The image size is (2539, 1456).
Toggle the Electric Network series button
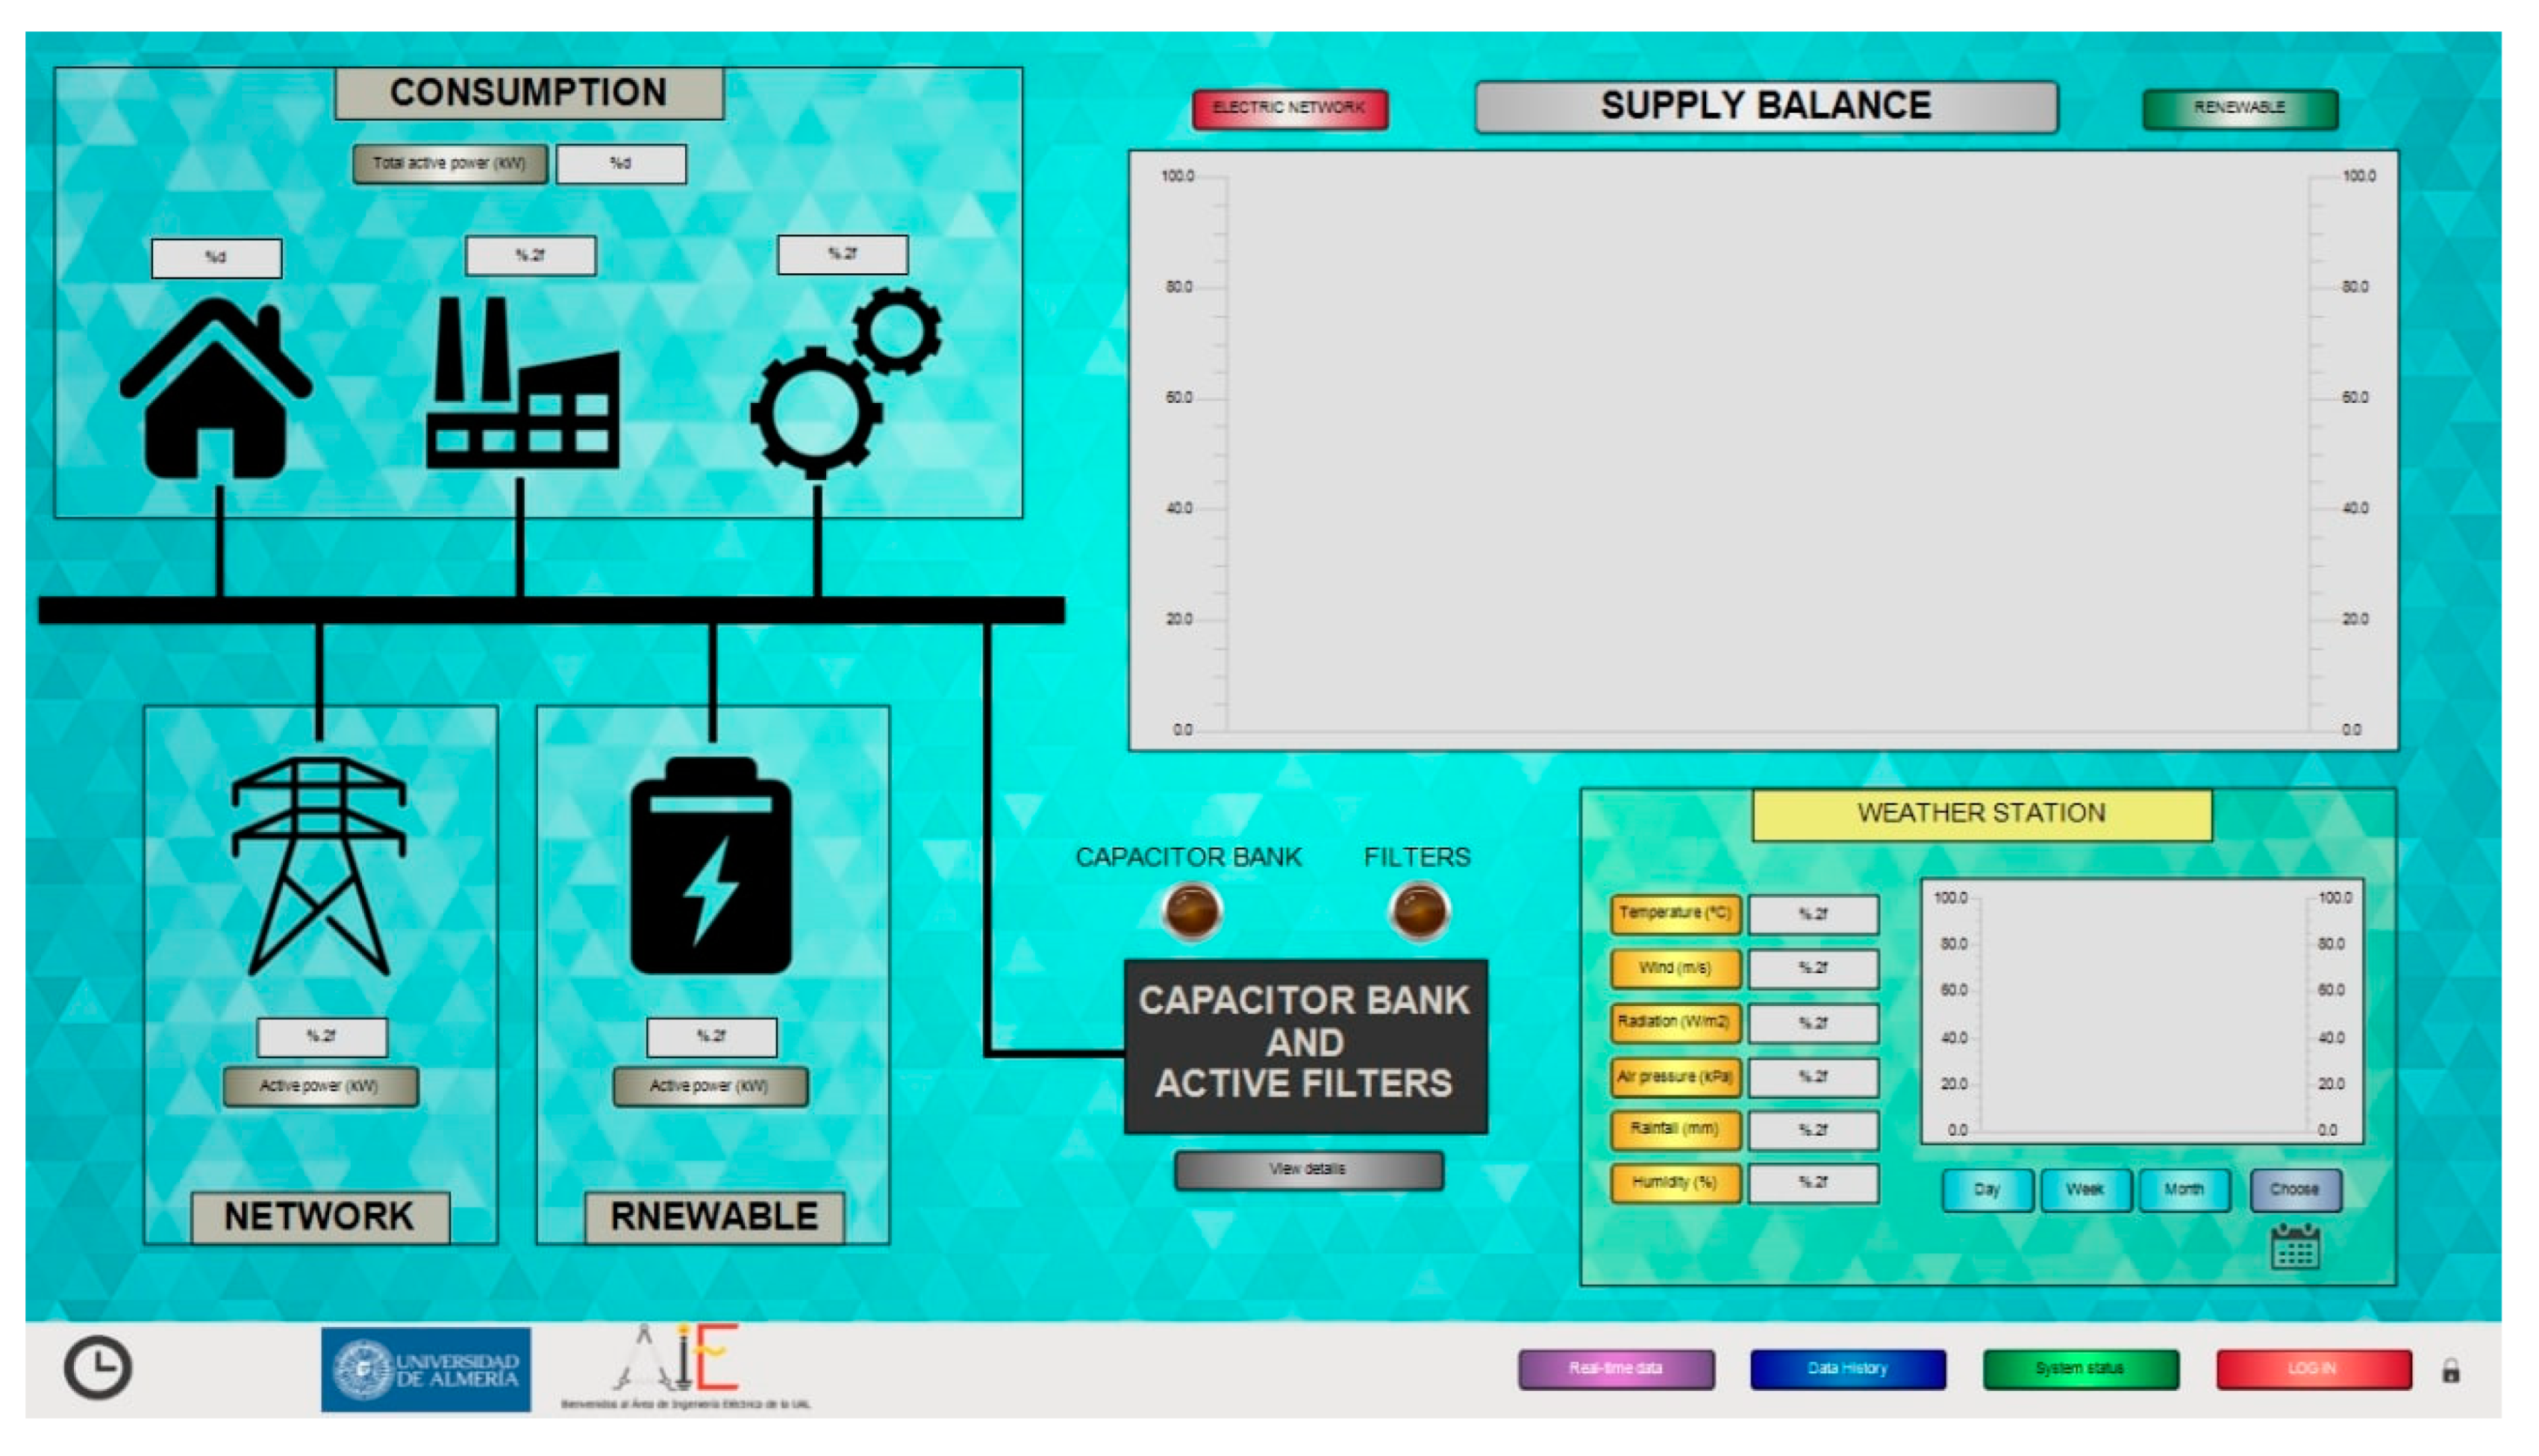pyautogui.click(x=1289, y=108)
